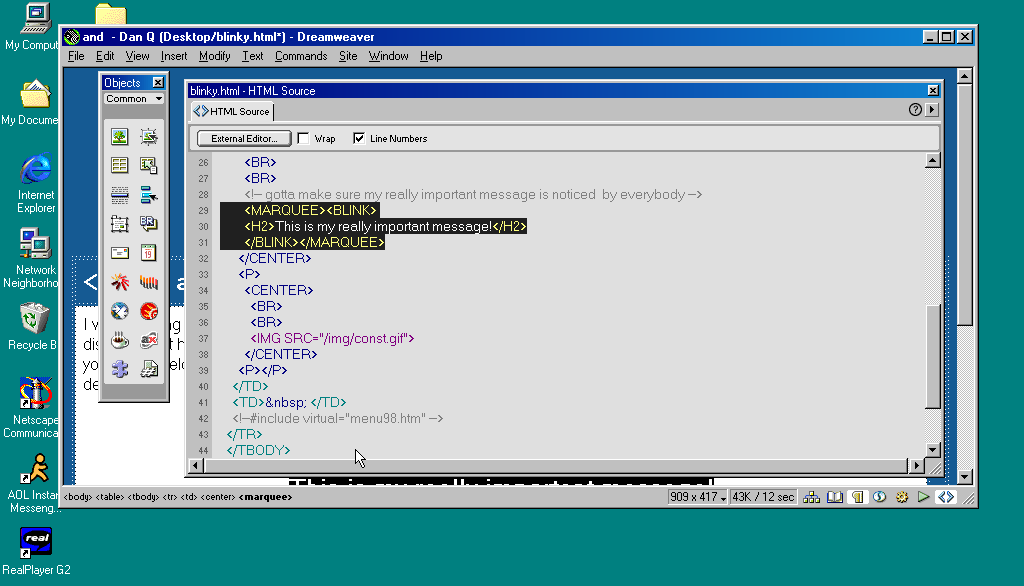Open the Library icon in the launcher bar
1024x586 pixels.
click(x=834, y=497)
